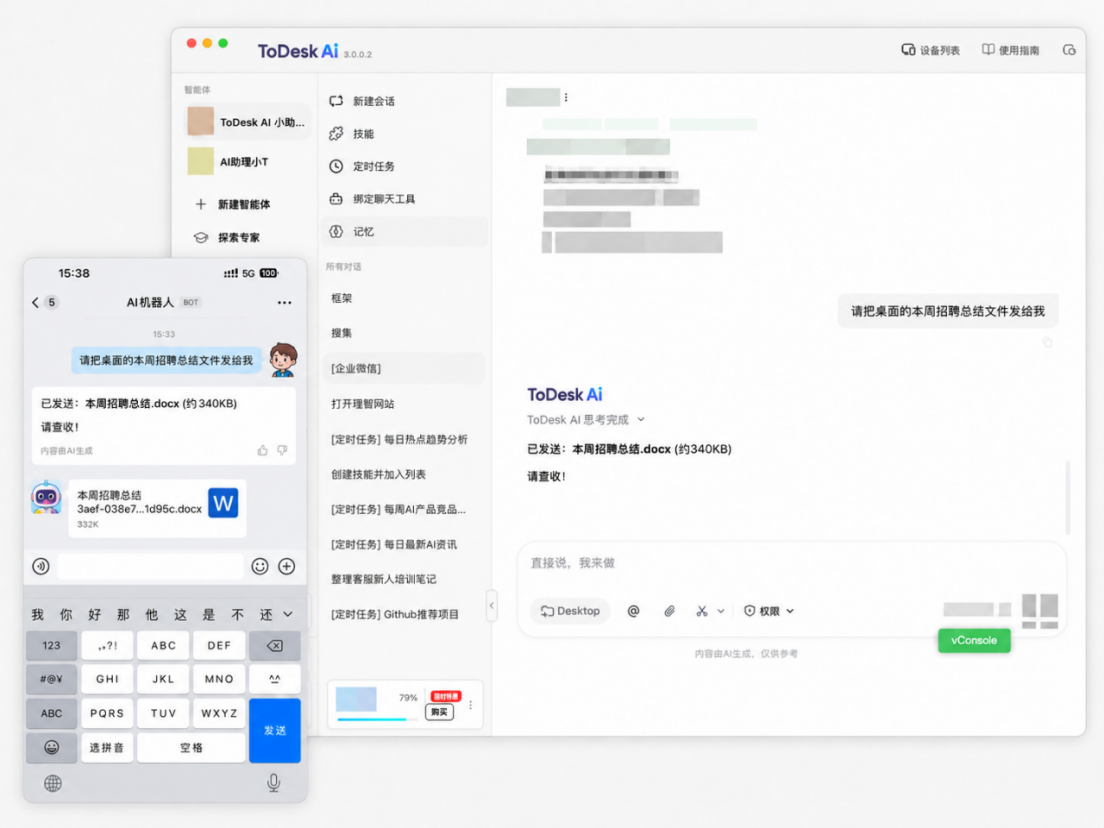Tap the #@¥ symbols key
Image resolution: width=1104 pixels, height=828 pixels.
(51, 679)
